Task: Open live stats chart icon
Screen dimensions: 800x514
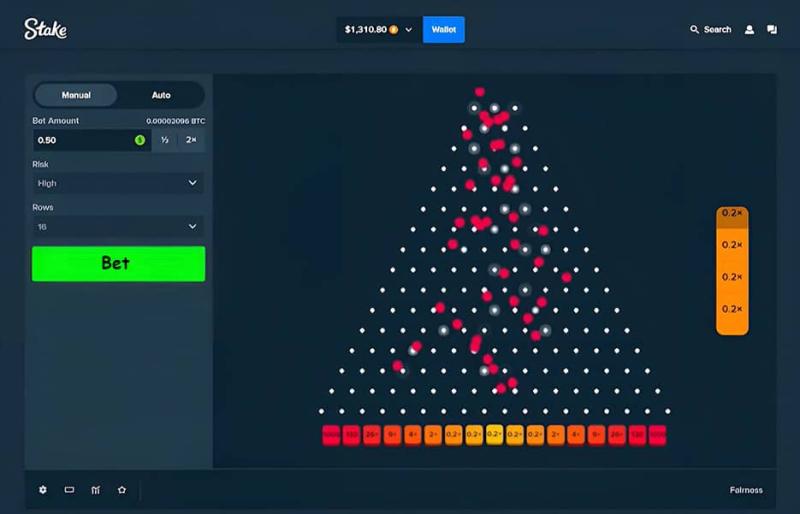Action: (95, 490)
